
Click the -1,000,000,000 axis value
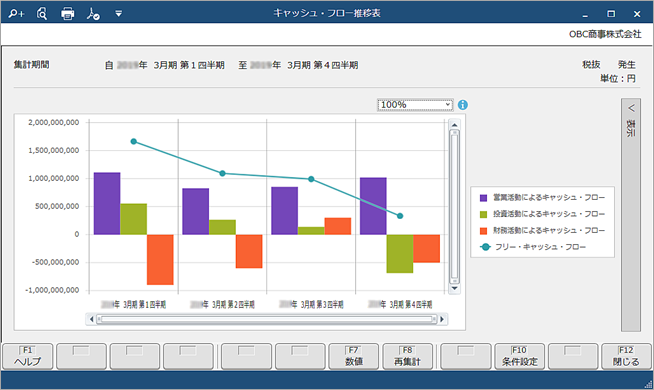click(52, 290)
